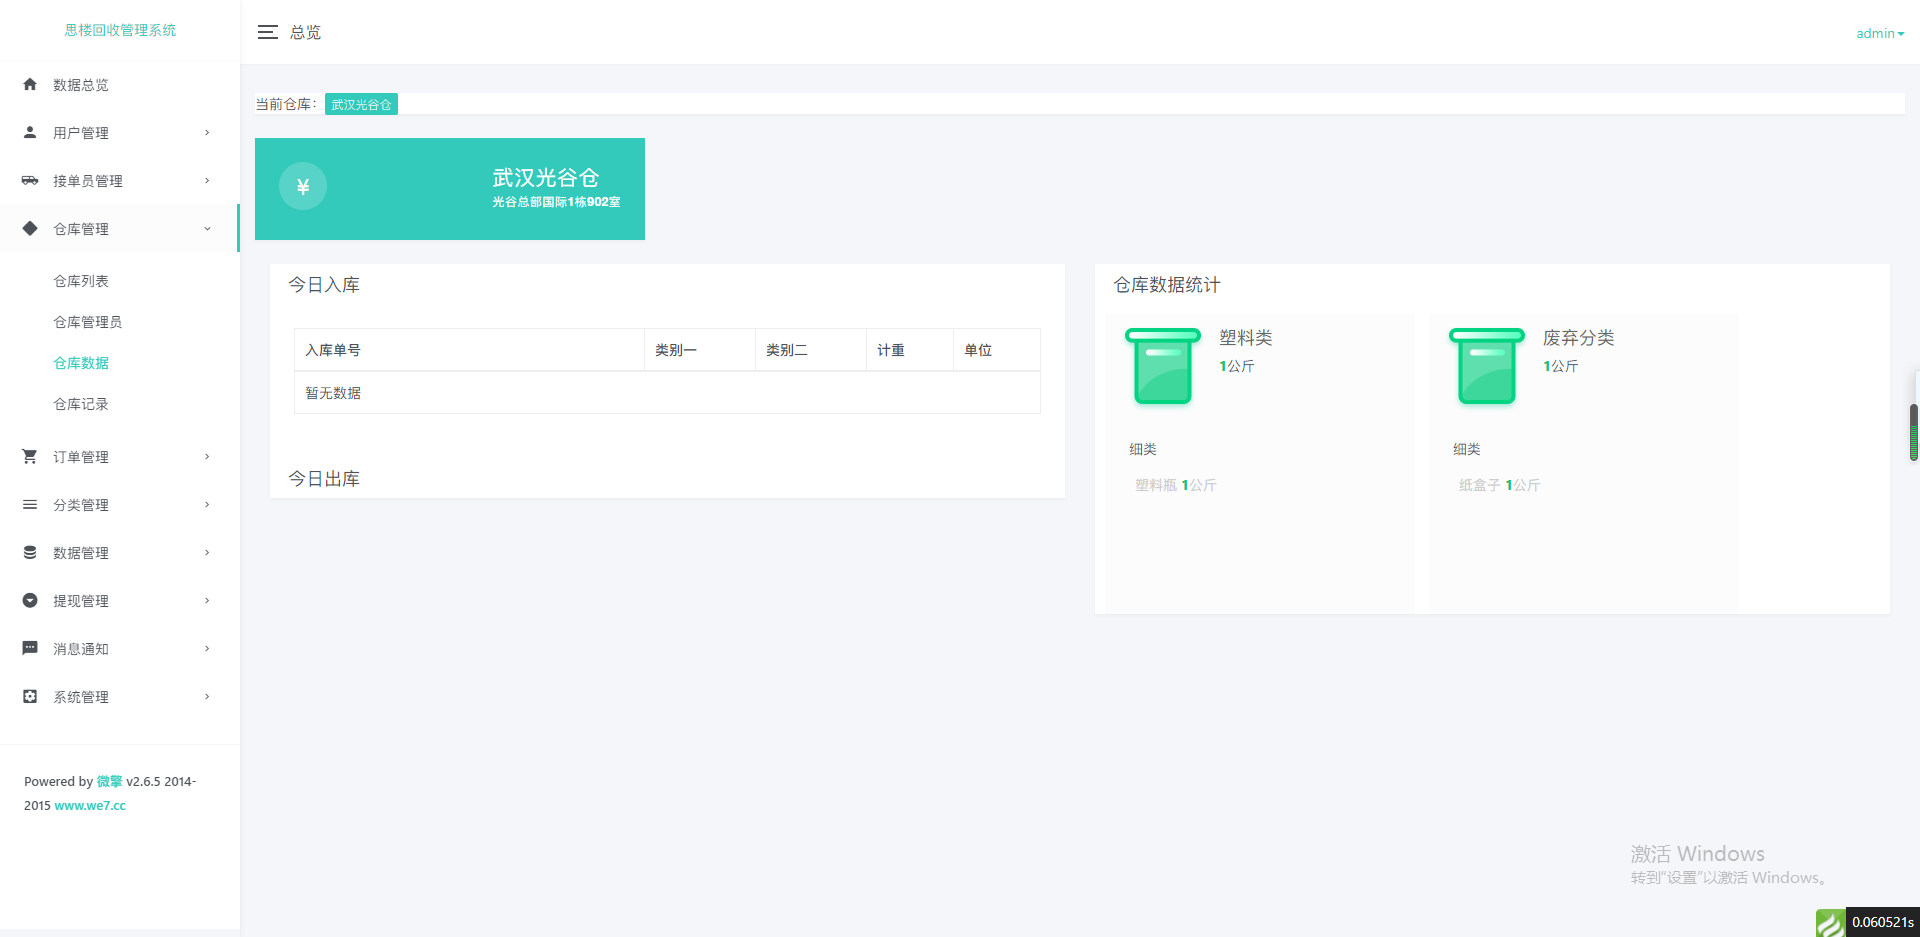The width and height of the screenshot is (1920, 937).
Task: Click the chat bubble icon beside 消息通知
Action: (30, 648)
